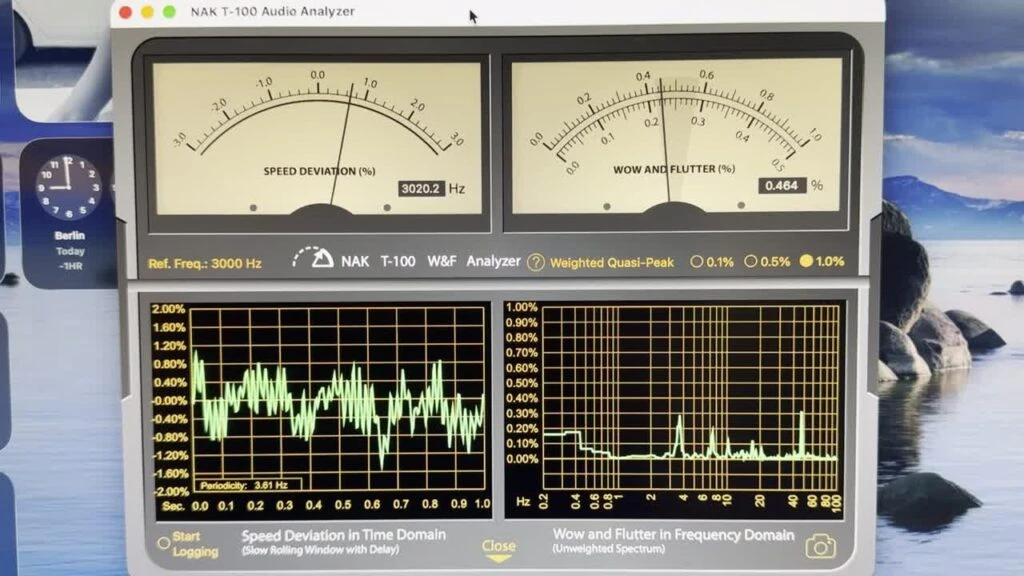This screenshot has height=576, width=1024.
Task: Click the NAK logo icon
Action: pos(313,259)
